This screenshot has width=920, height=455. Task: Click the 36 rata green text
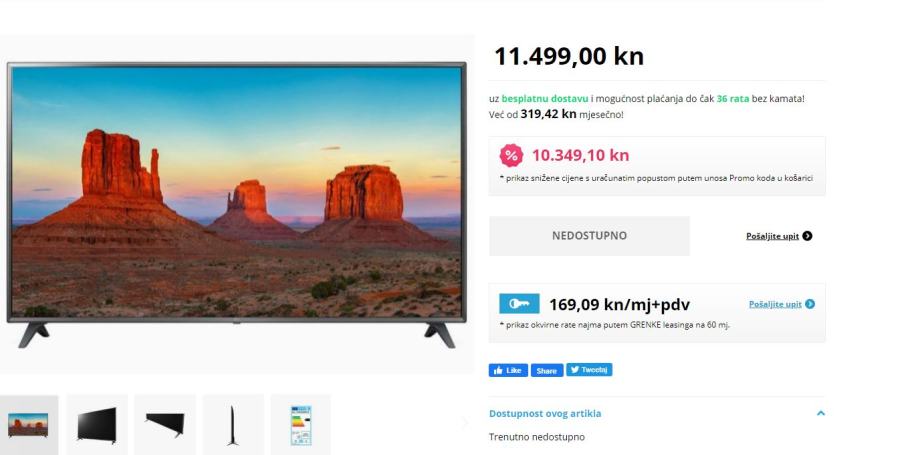pyautogui.click(x=733, y=99)
